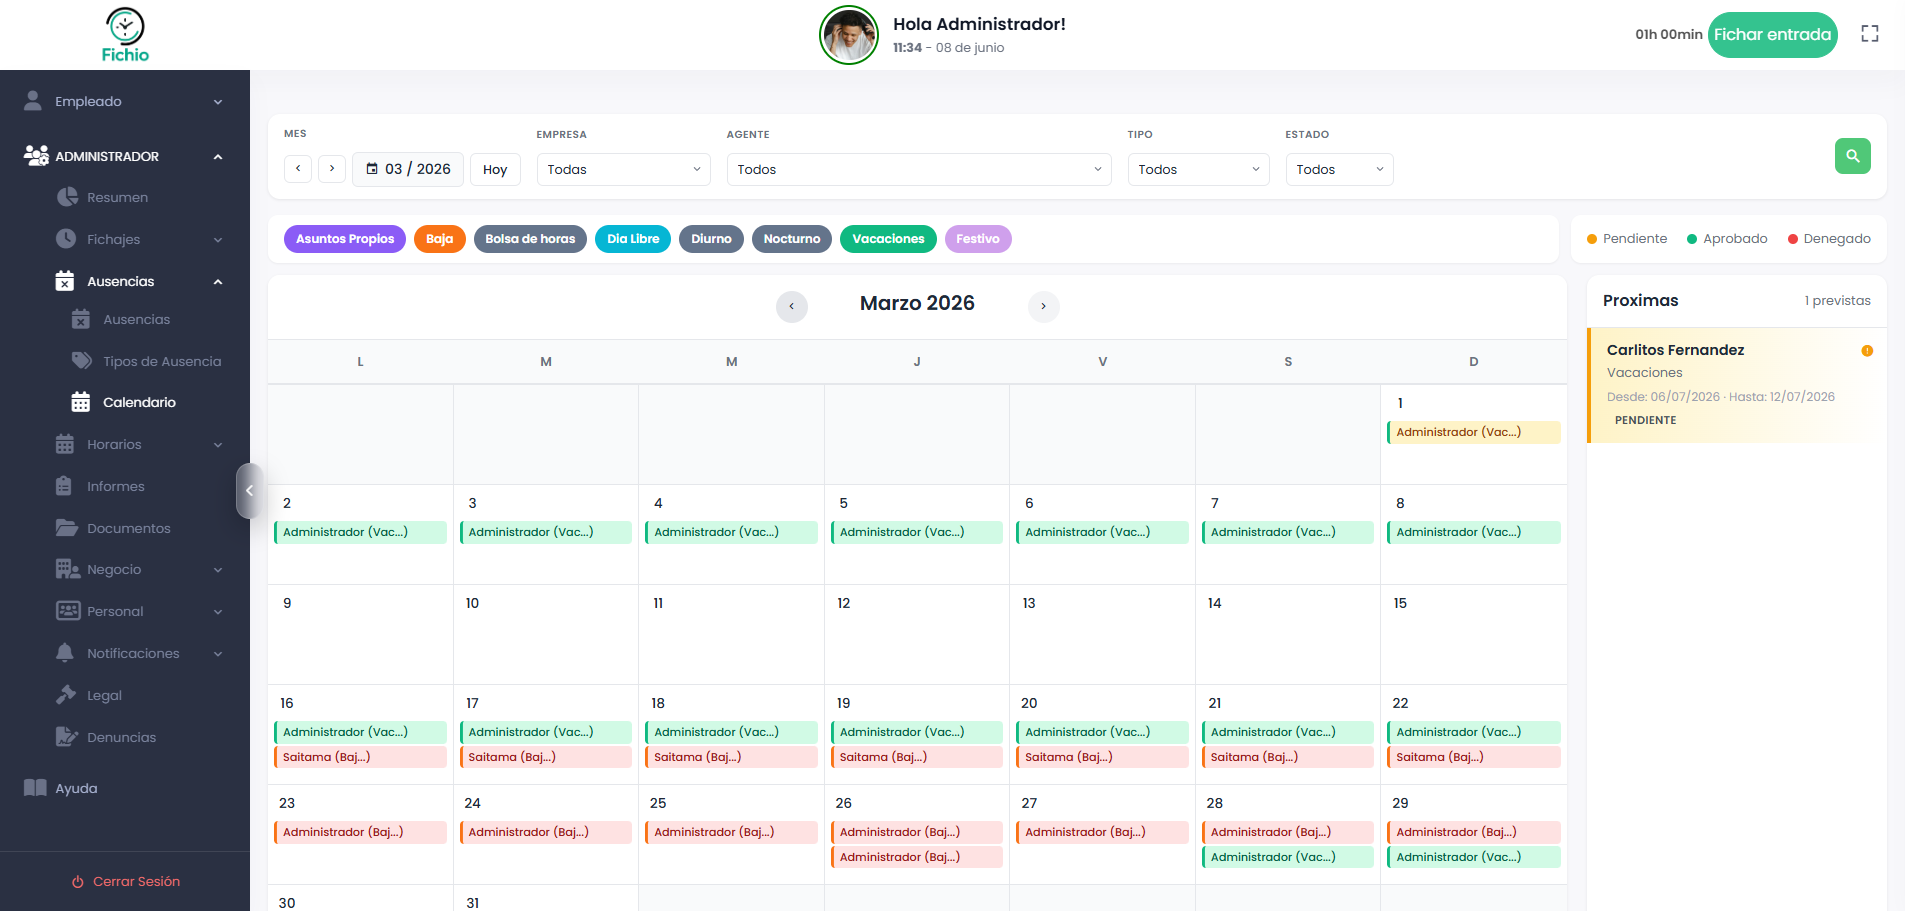
Task: Click Cerrar Sesión link
Action: 126,882
